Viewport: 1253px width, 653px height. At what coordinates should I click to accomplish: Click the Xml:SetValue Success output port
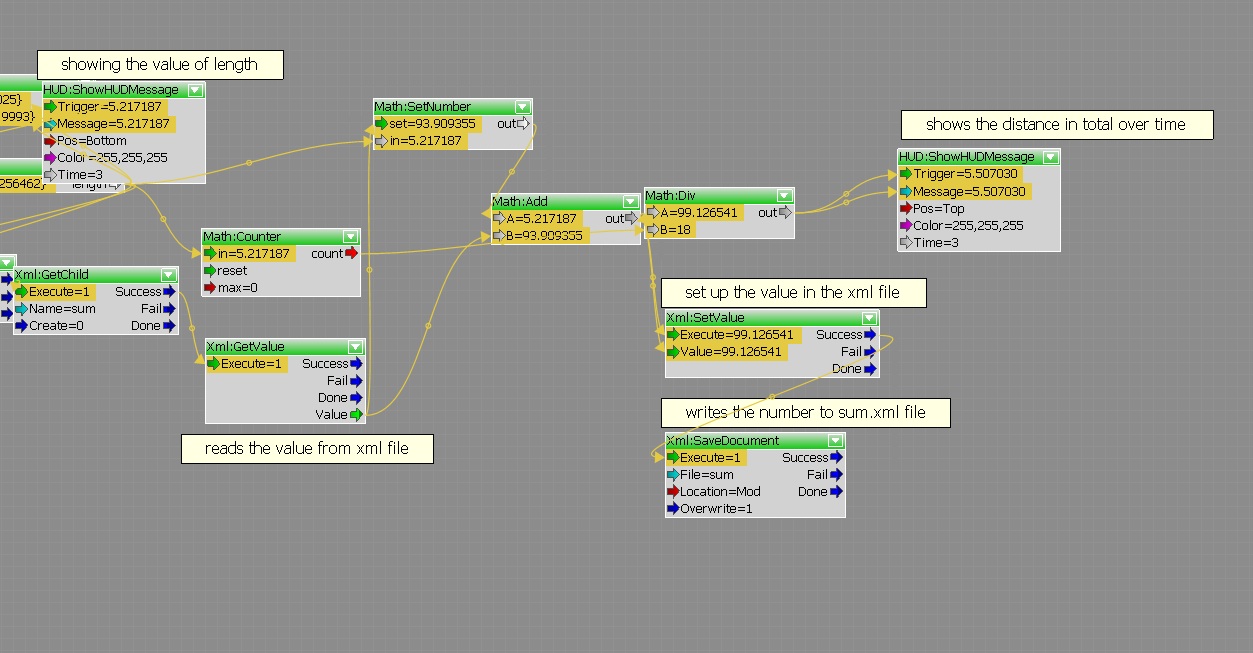click(870, 335)
